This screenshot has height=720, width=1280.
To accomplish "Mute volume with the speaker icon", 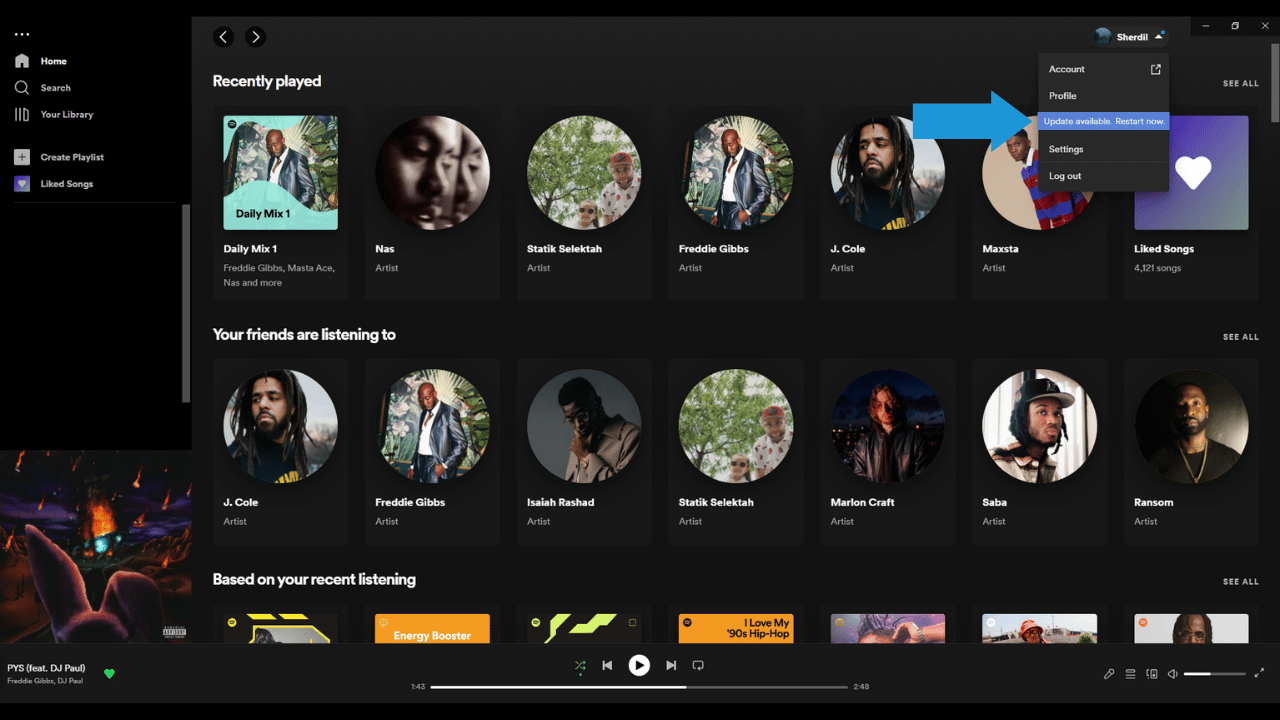I will click(1173, 674).
